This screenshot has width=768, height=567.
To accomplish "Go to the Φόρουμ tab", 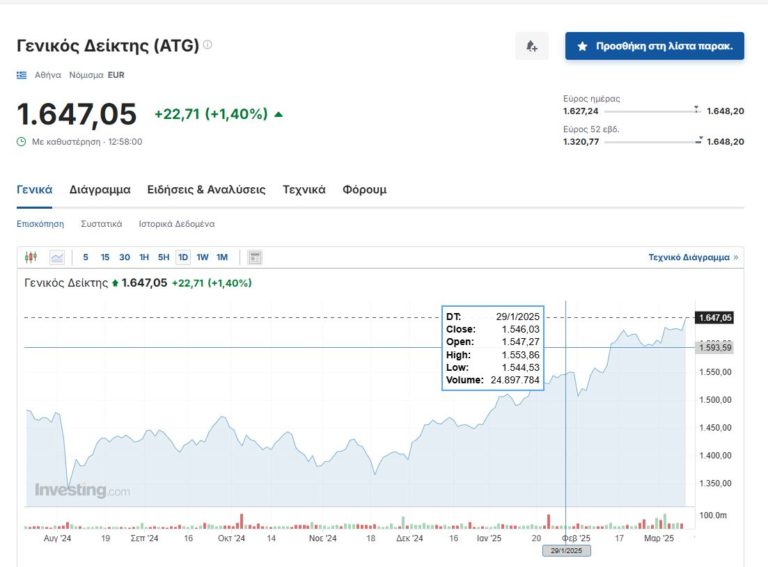I will pos(364,189).
